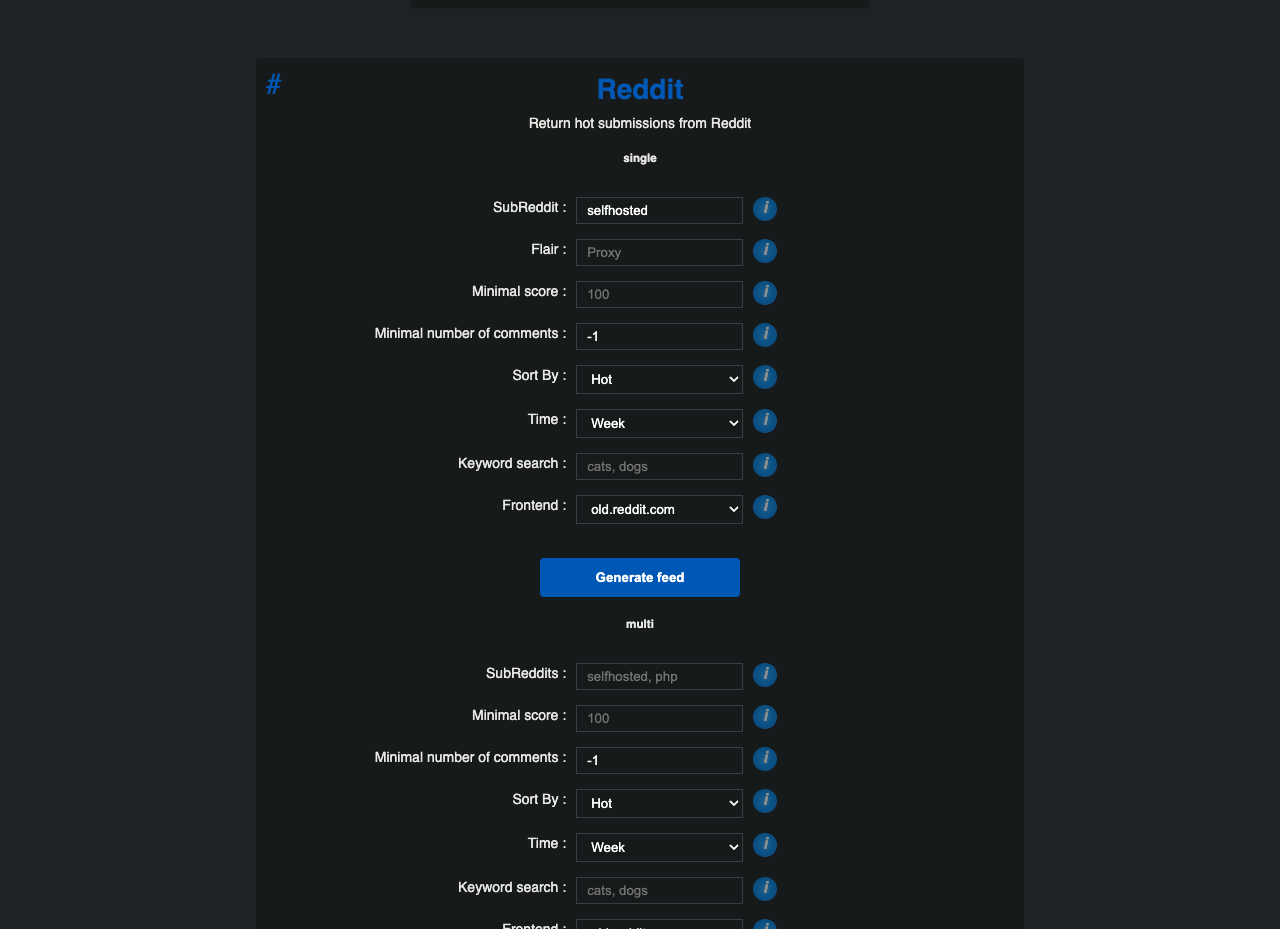The height and width of the screenshot is (929, 1280).
Task: Expand the Frontend old.reddit.com dropdown
Action: point(659,509)
